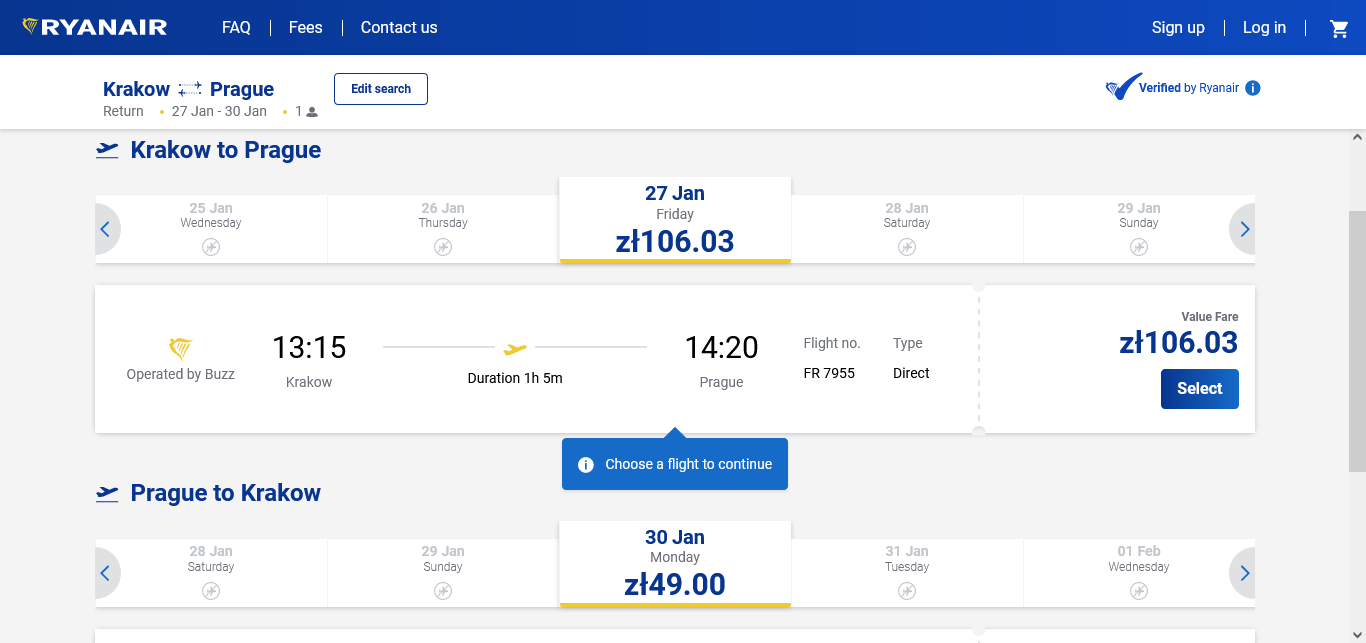Select the 27 Jan Friday date tab
This screenshot has height=643, width=1366.
click(675, 220)
